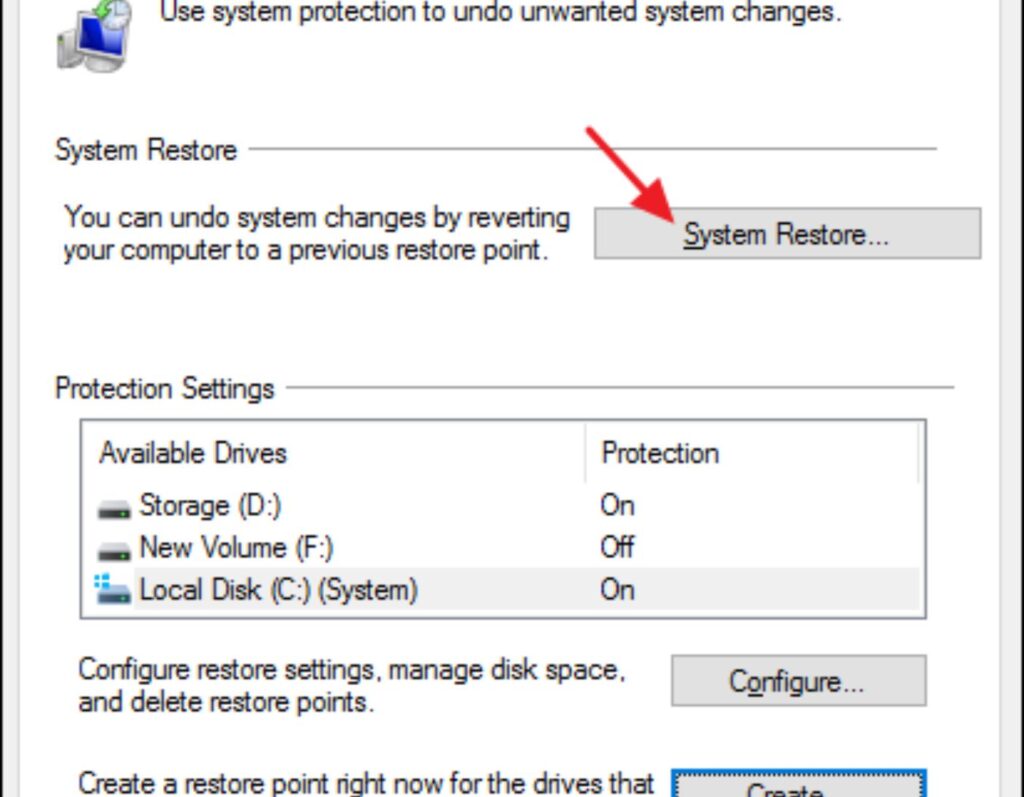Click the Create restore point button
The width and height of the screenshot is (1024, 797).
(x=798, y=784)
